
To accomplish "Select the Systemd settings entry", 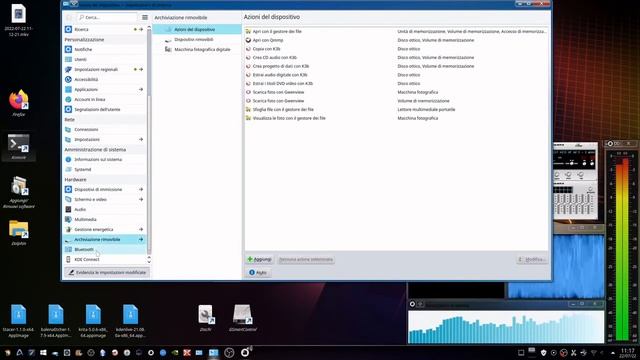I will click(104, 169).
